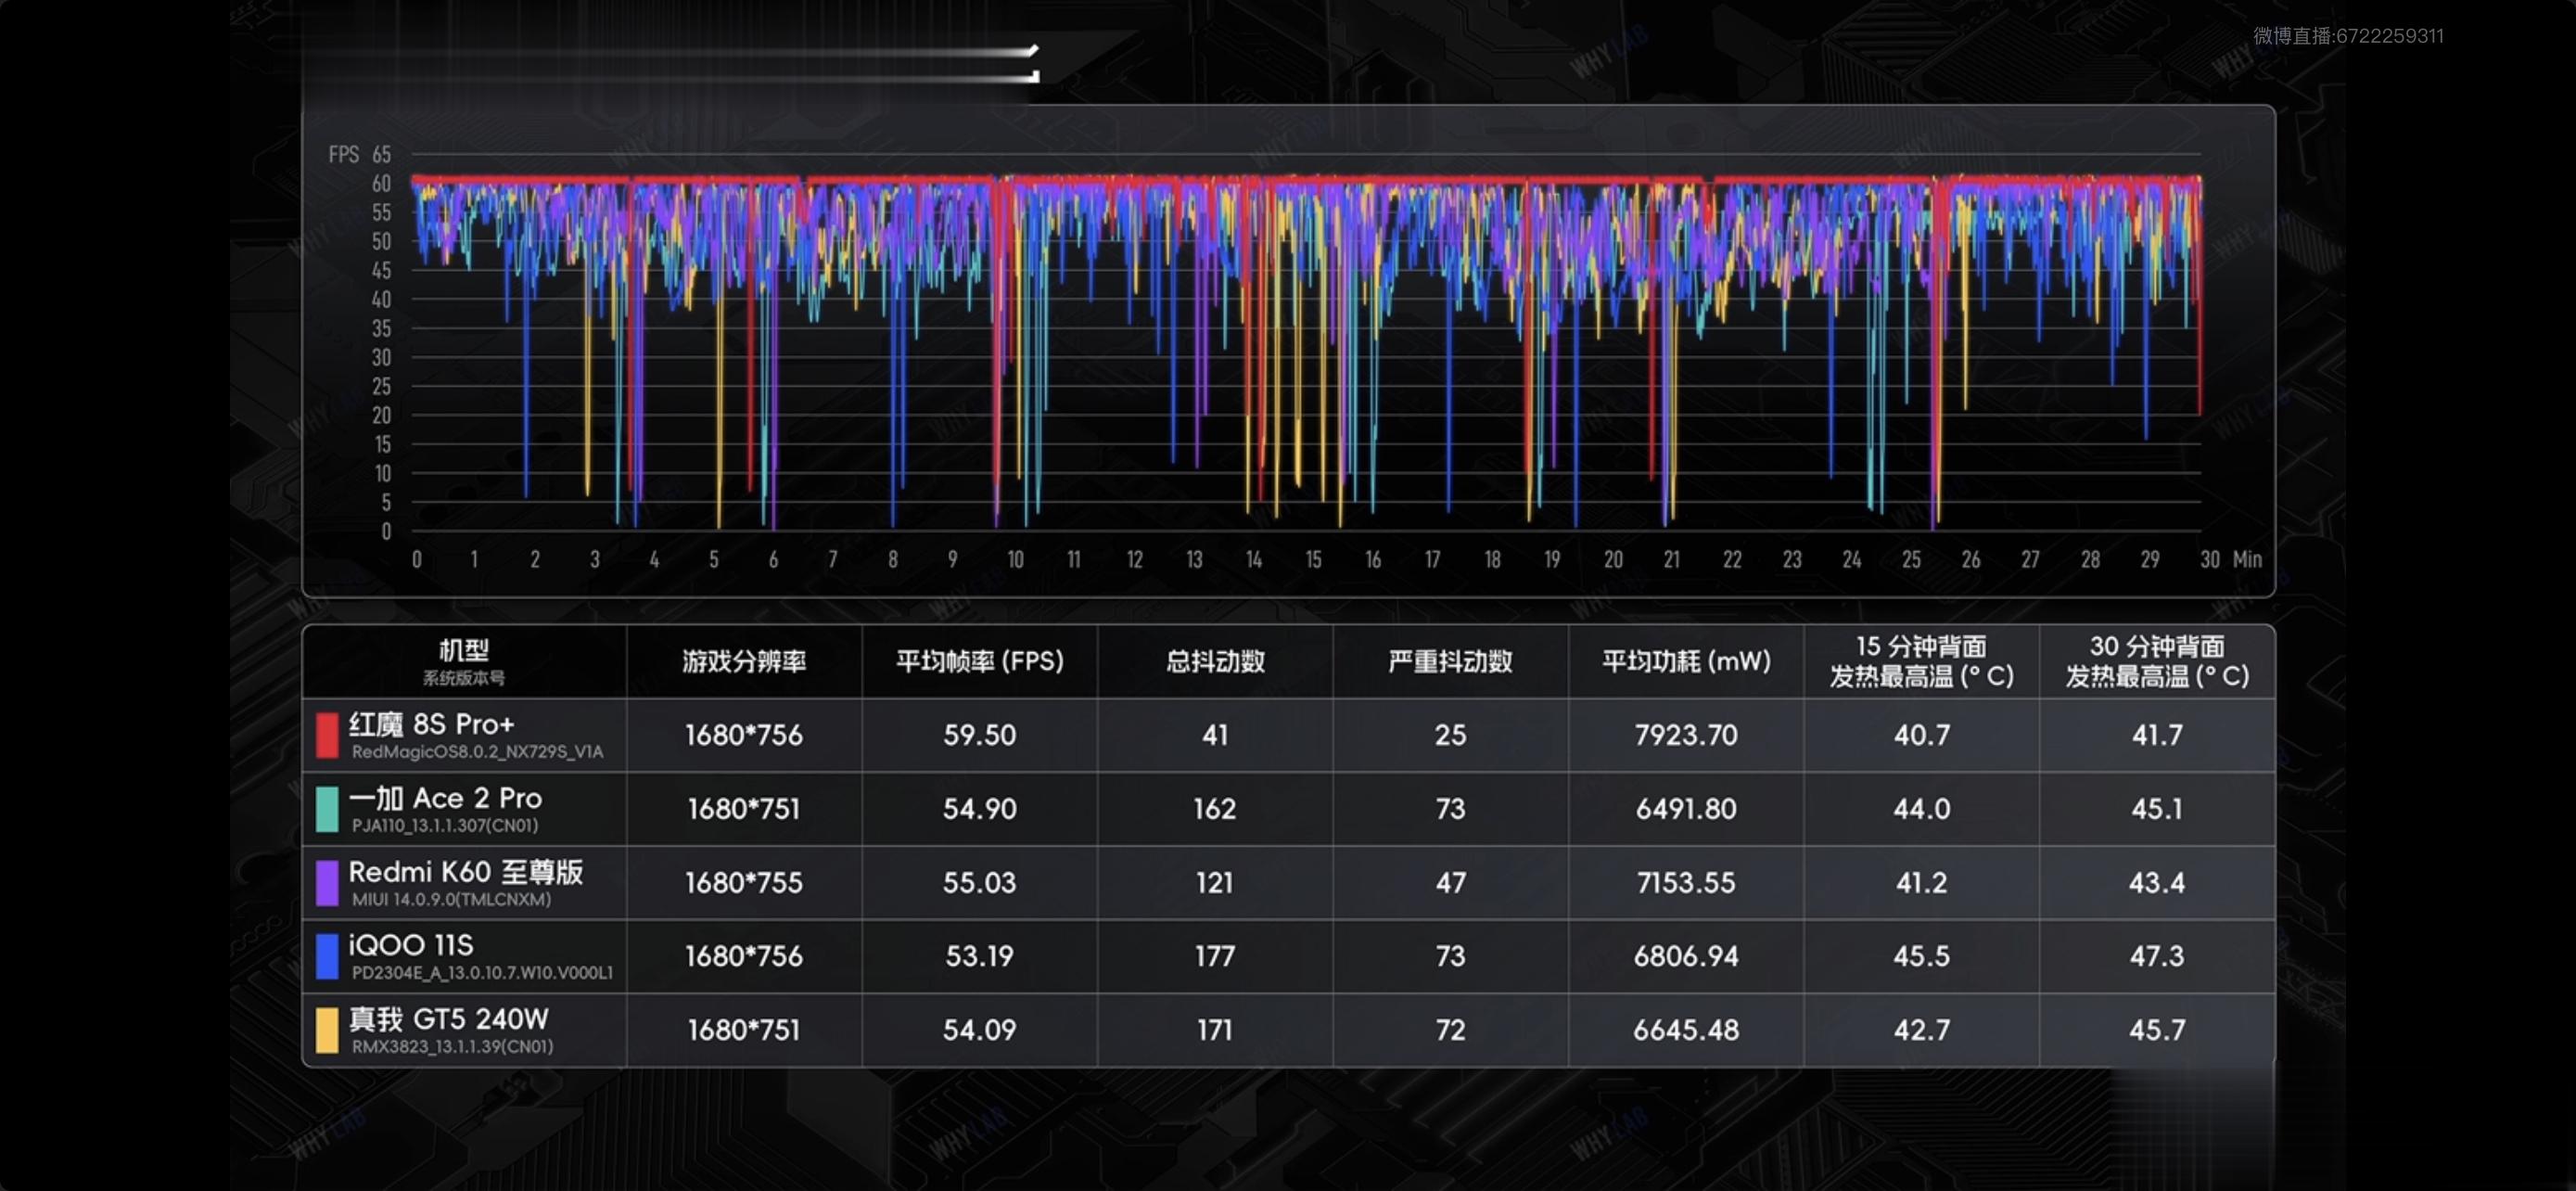Click the 47.3 temperature value
This screenshot has height=1191, width=2576.
(2157, 956)
